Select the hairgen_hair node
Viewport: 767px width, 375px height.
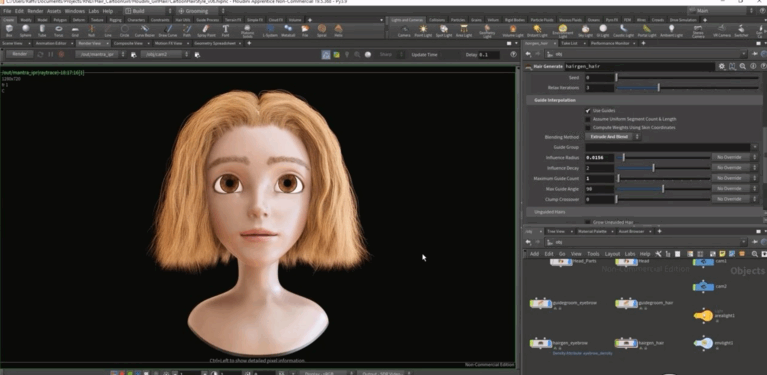tap(627, 344)
